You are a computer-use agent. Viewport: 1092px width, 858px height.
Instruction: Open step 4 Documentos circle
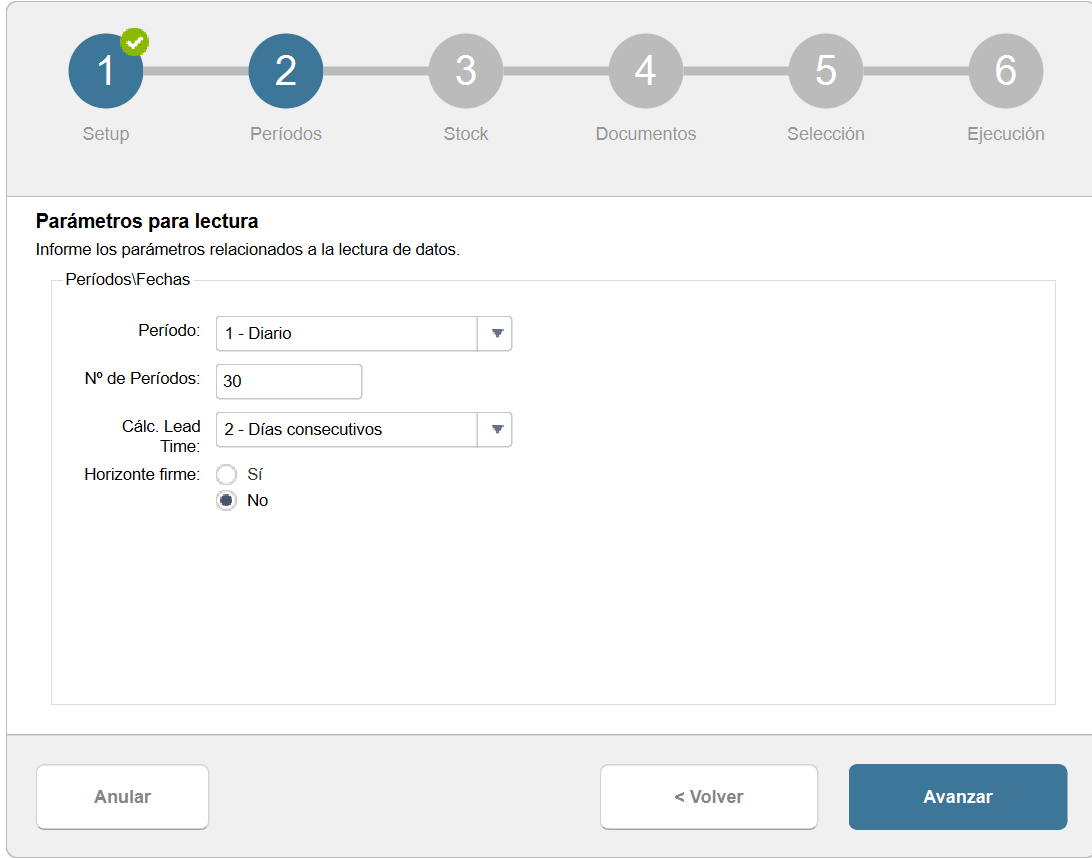646,71
